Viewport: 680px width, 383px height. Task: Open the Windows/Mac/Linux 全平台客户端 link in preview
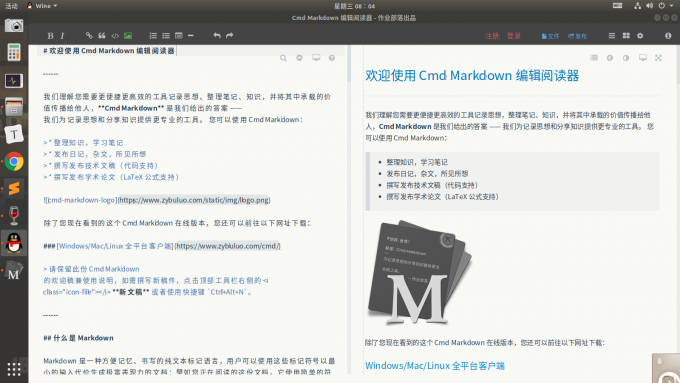point(435,366)
